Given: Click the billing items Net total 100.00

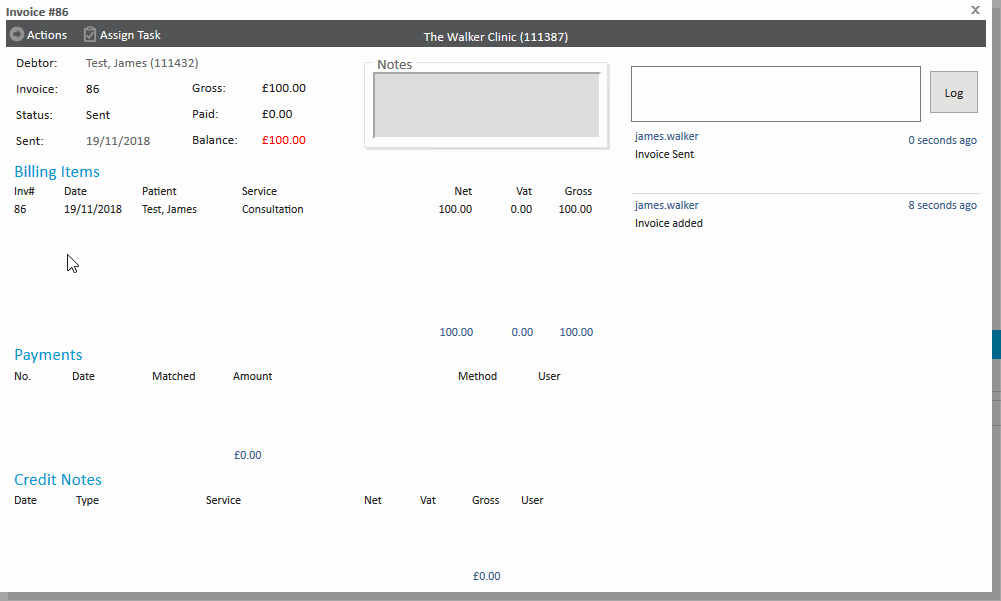Looking at the screenshot, I should 456,332.
